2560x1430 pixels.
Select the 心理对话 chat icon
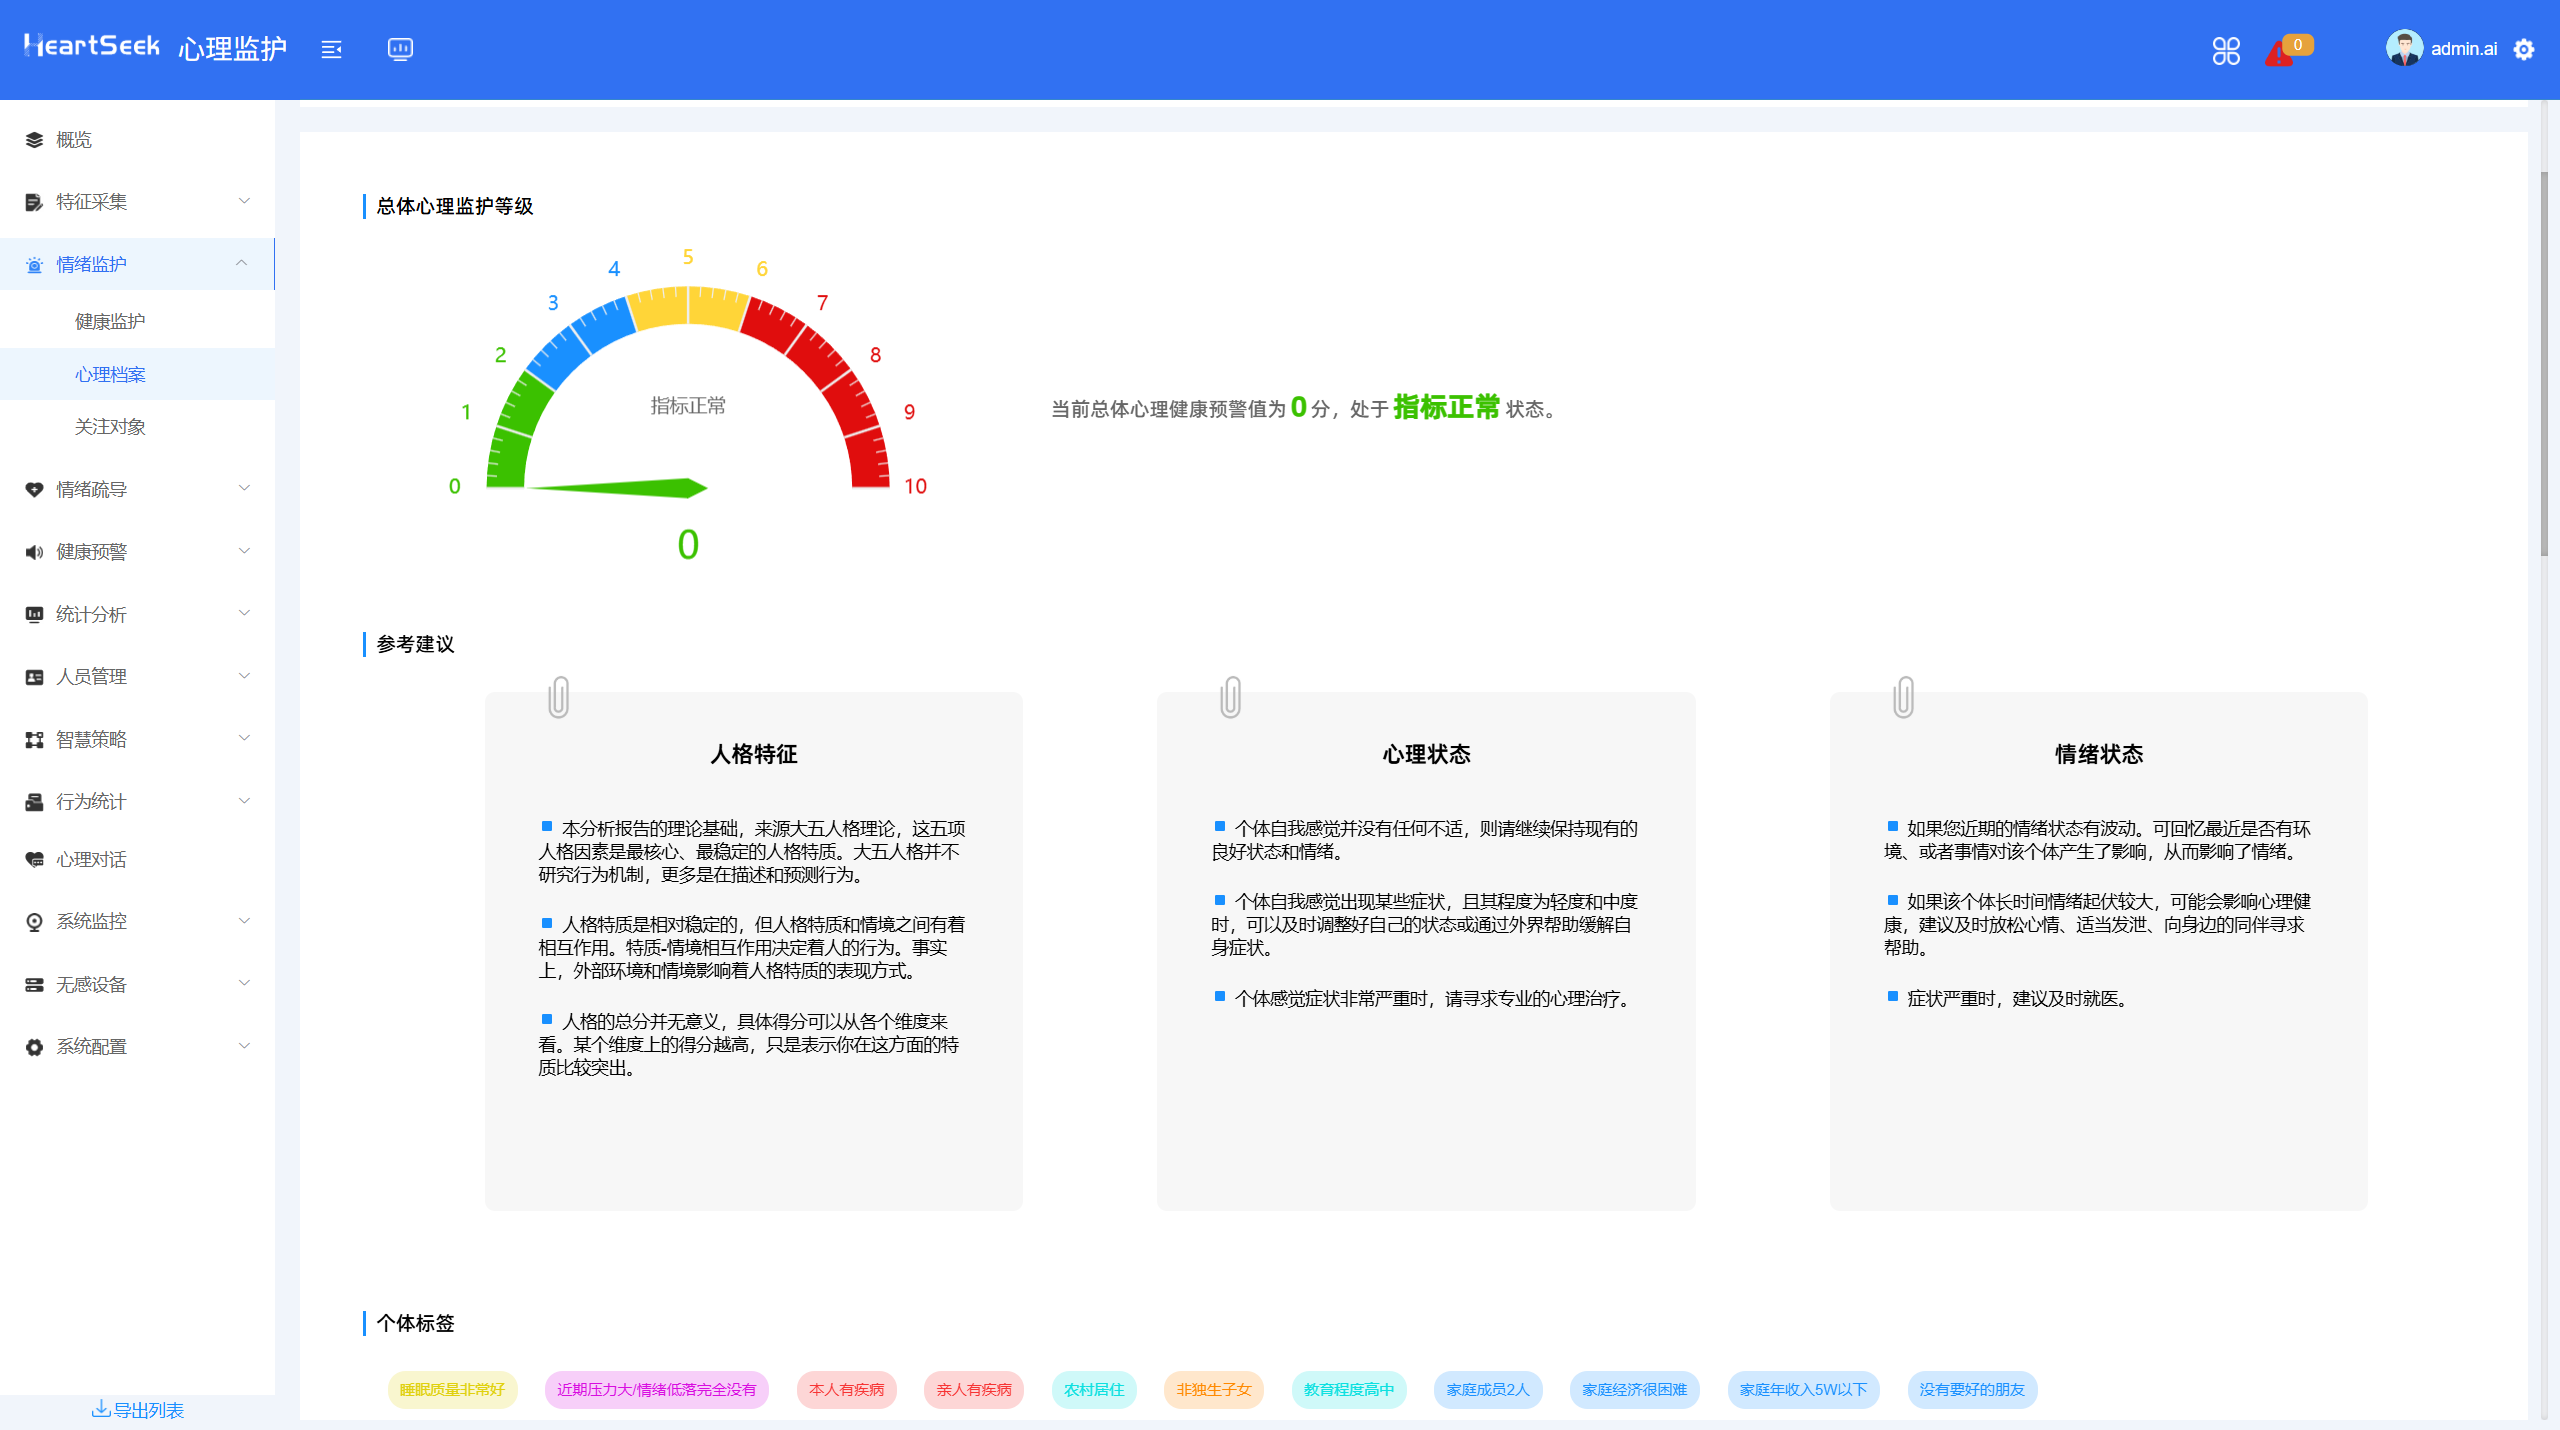[33, 859]
